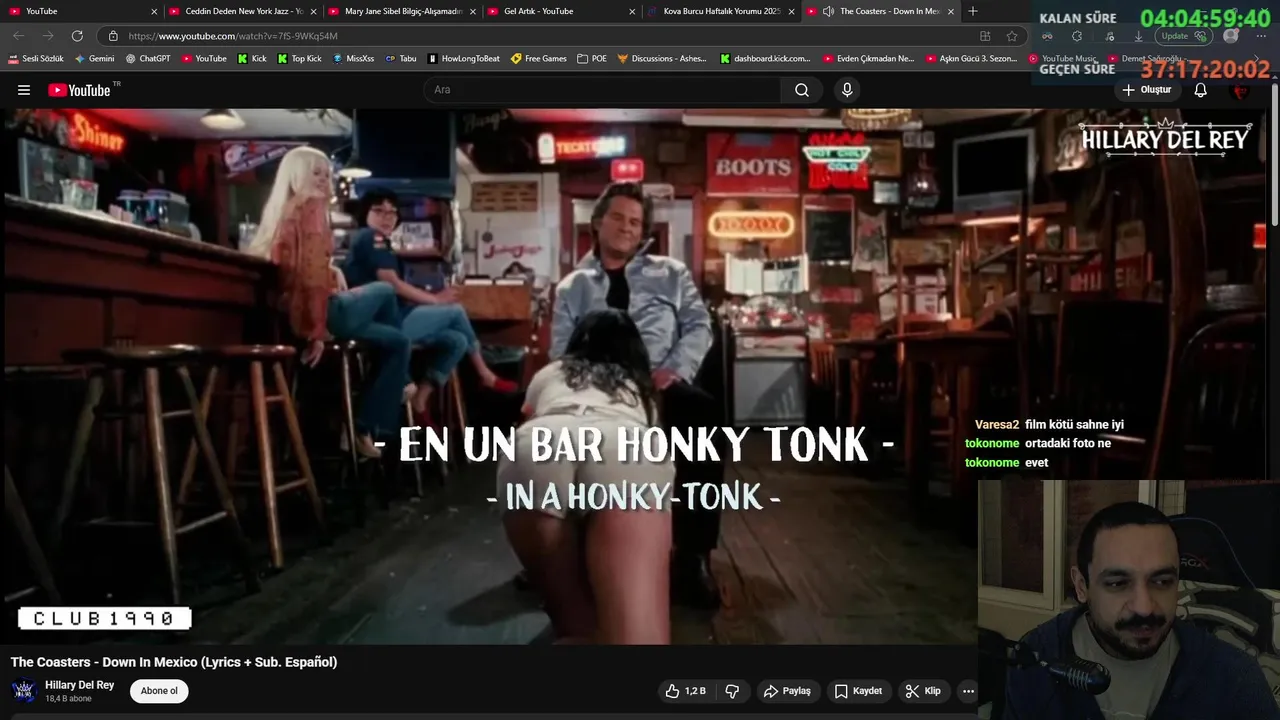
Task: Open the Hillary Del Rey channel name link
Action: pyautogui.click(x=79, y=685)
